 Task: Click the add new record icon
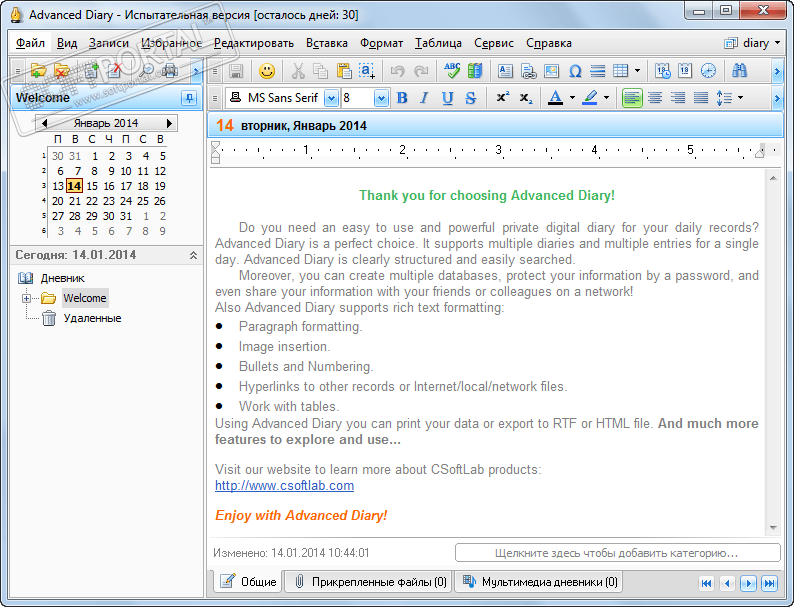(91, 71)
